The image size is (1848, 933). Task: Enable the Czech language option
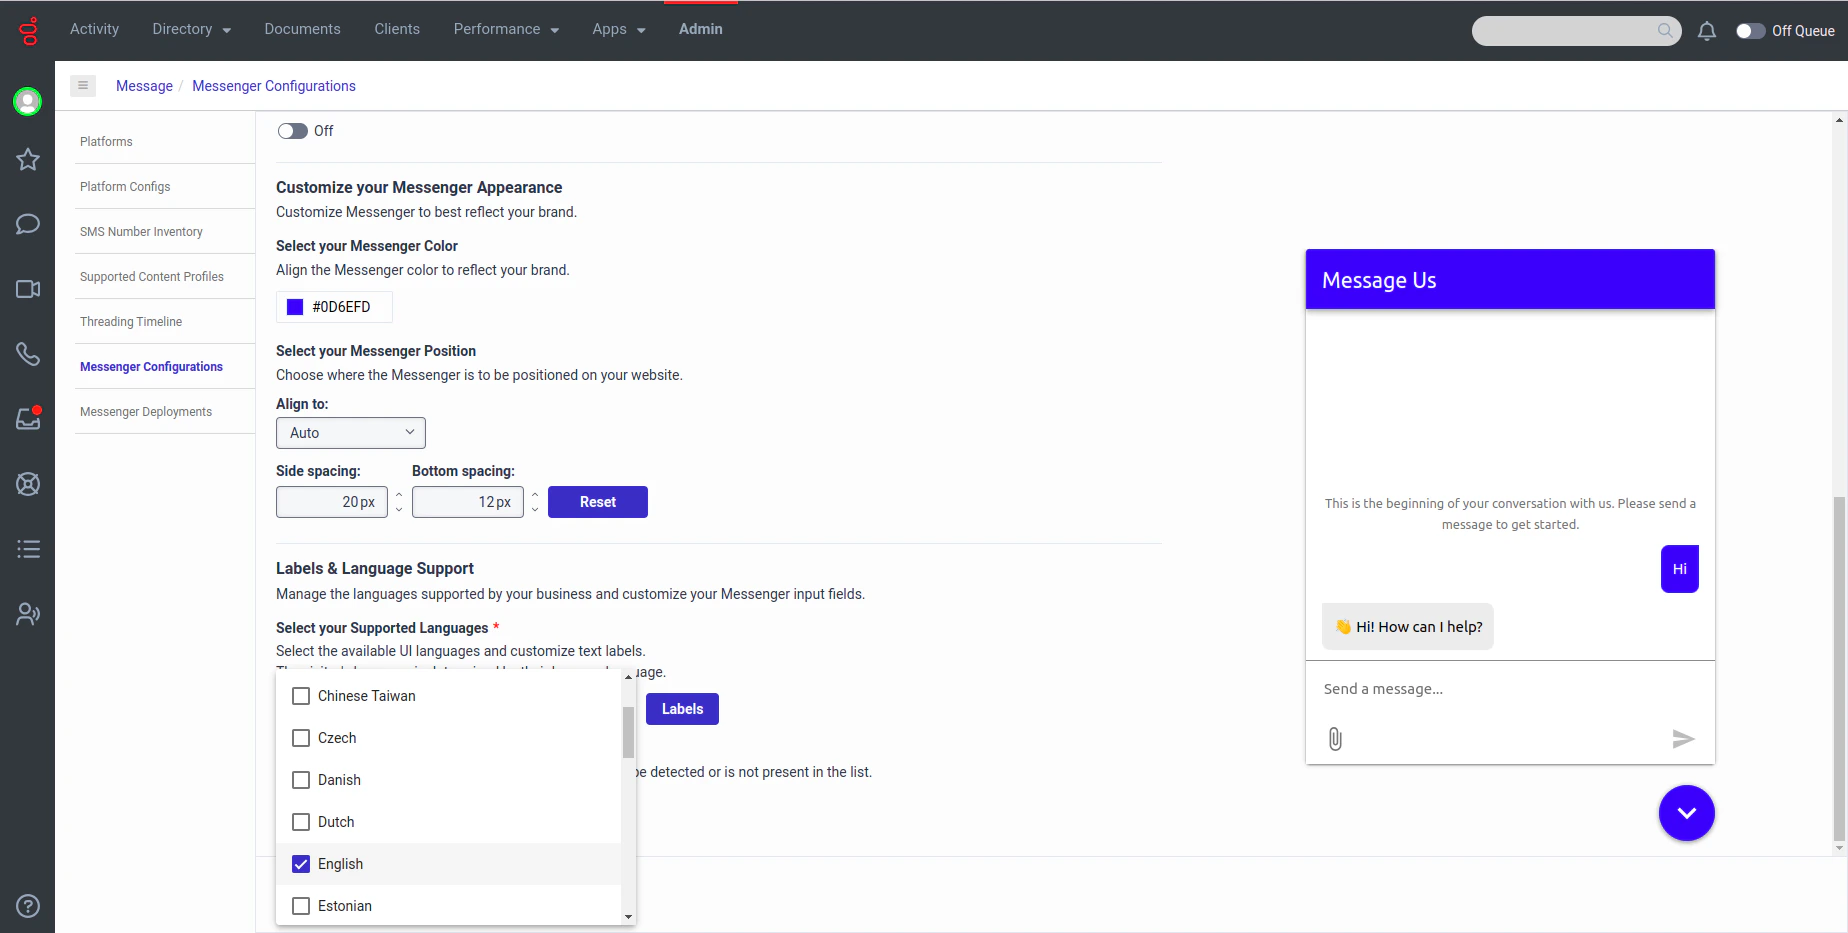click(x=301, y=738)
